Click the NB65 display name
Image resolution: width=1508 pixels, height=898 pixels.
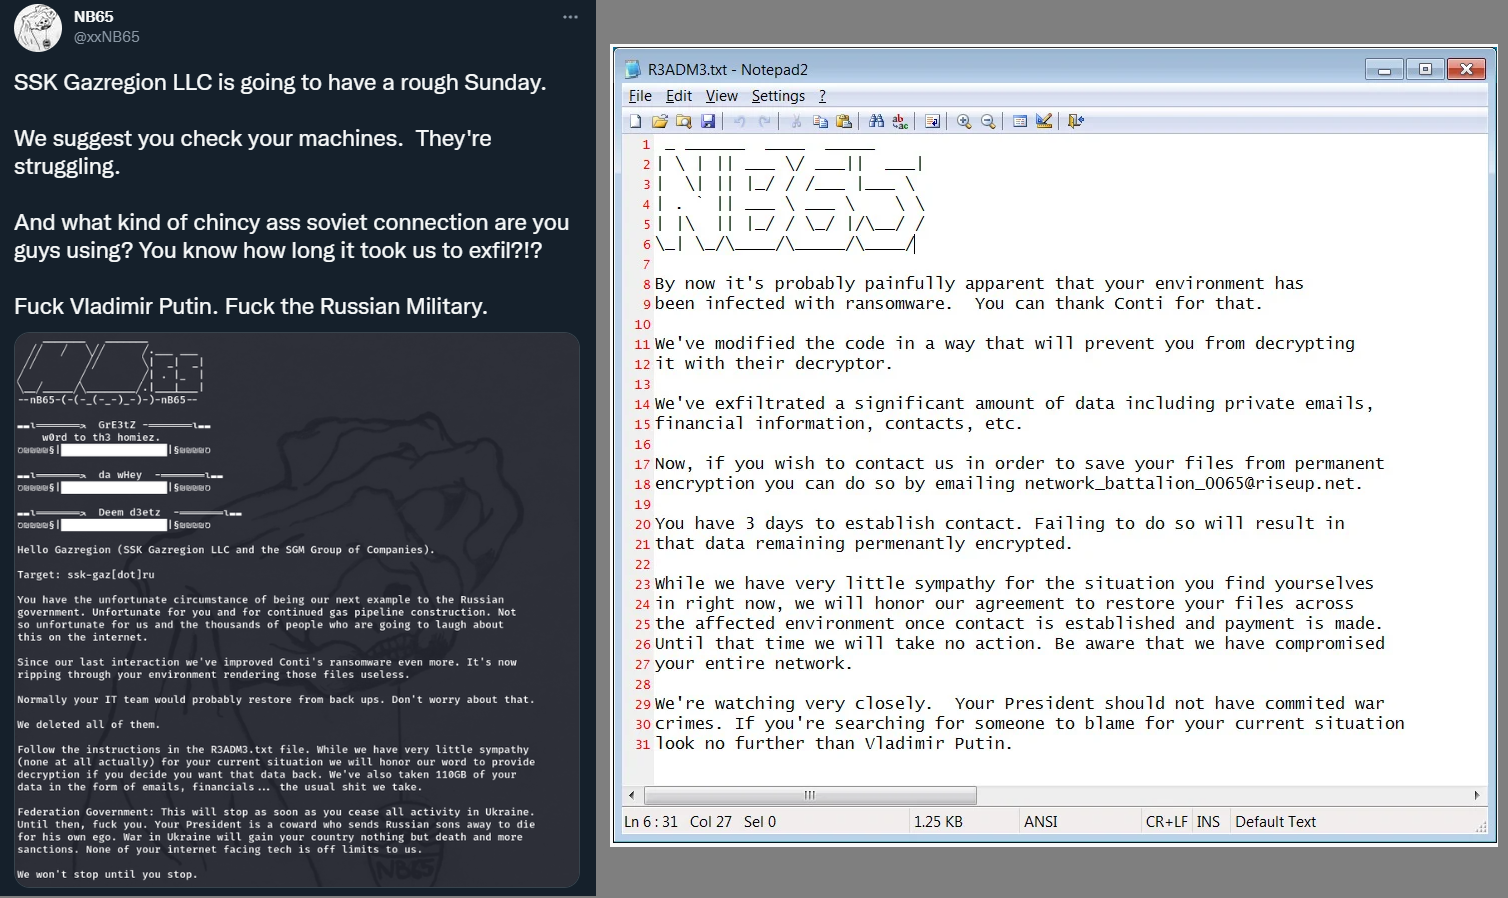[x=93, y=17]
